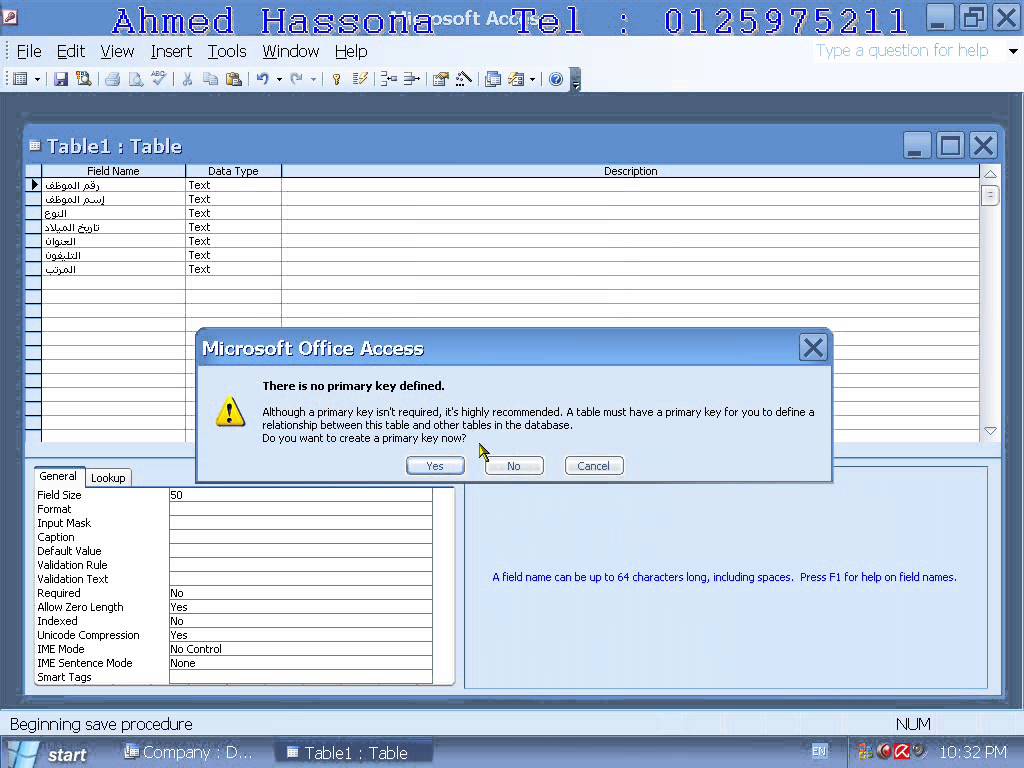Image resolution: width=1024 pixels, height=768 pixels.
Task: Open Toolbar Options chevron at toolbar end
Action: coord(575,80)
